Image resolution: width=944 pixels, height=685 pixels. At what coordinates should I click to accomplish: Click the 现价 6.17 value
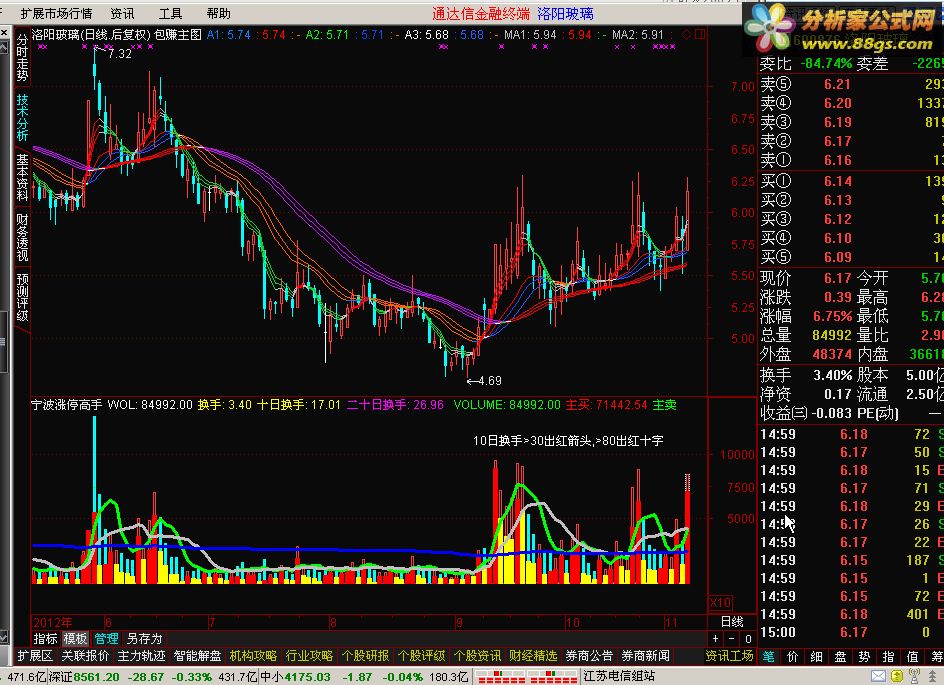(x=837, y=278)
